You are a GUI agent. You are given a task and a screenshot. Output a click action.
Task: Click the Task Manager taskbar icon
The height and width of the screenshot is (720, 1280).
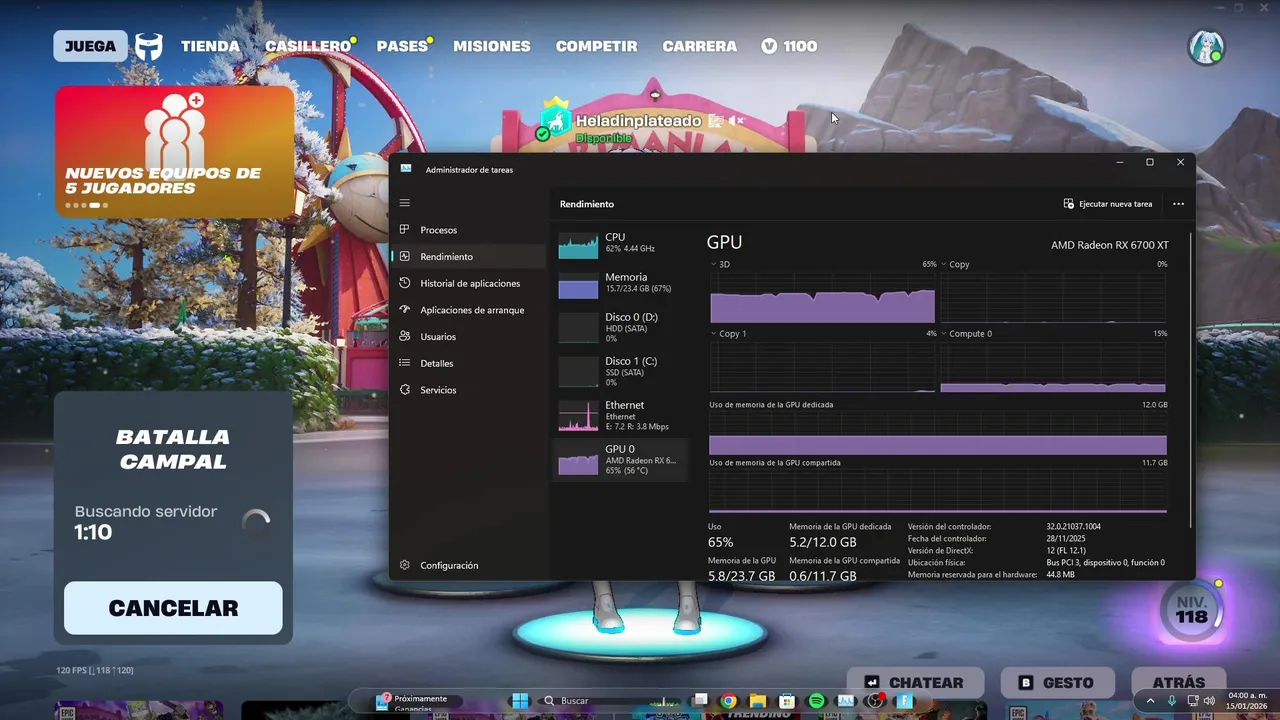(846, 701)
